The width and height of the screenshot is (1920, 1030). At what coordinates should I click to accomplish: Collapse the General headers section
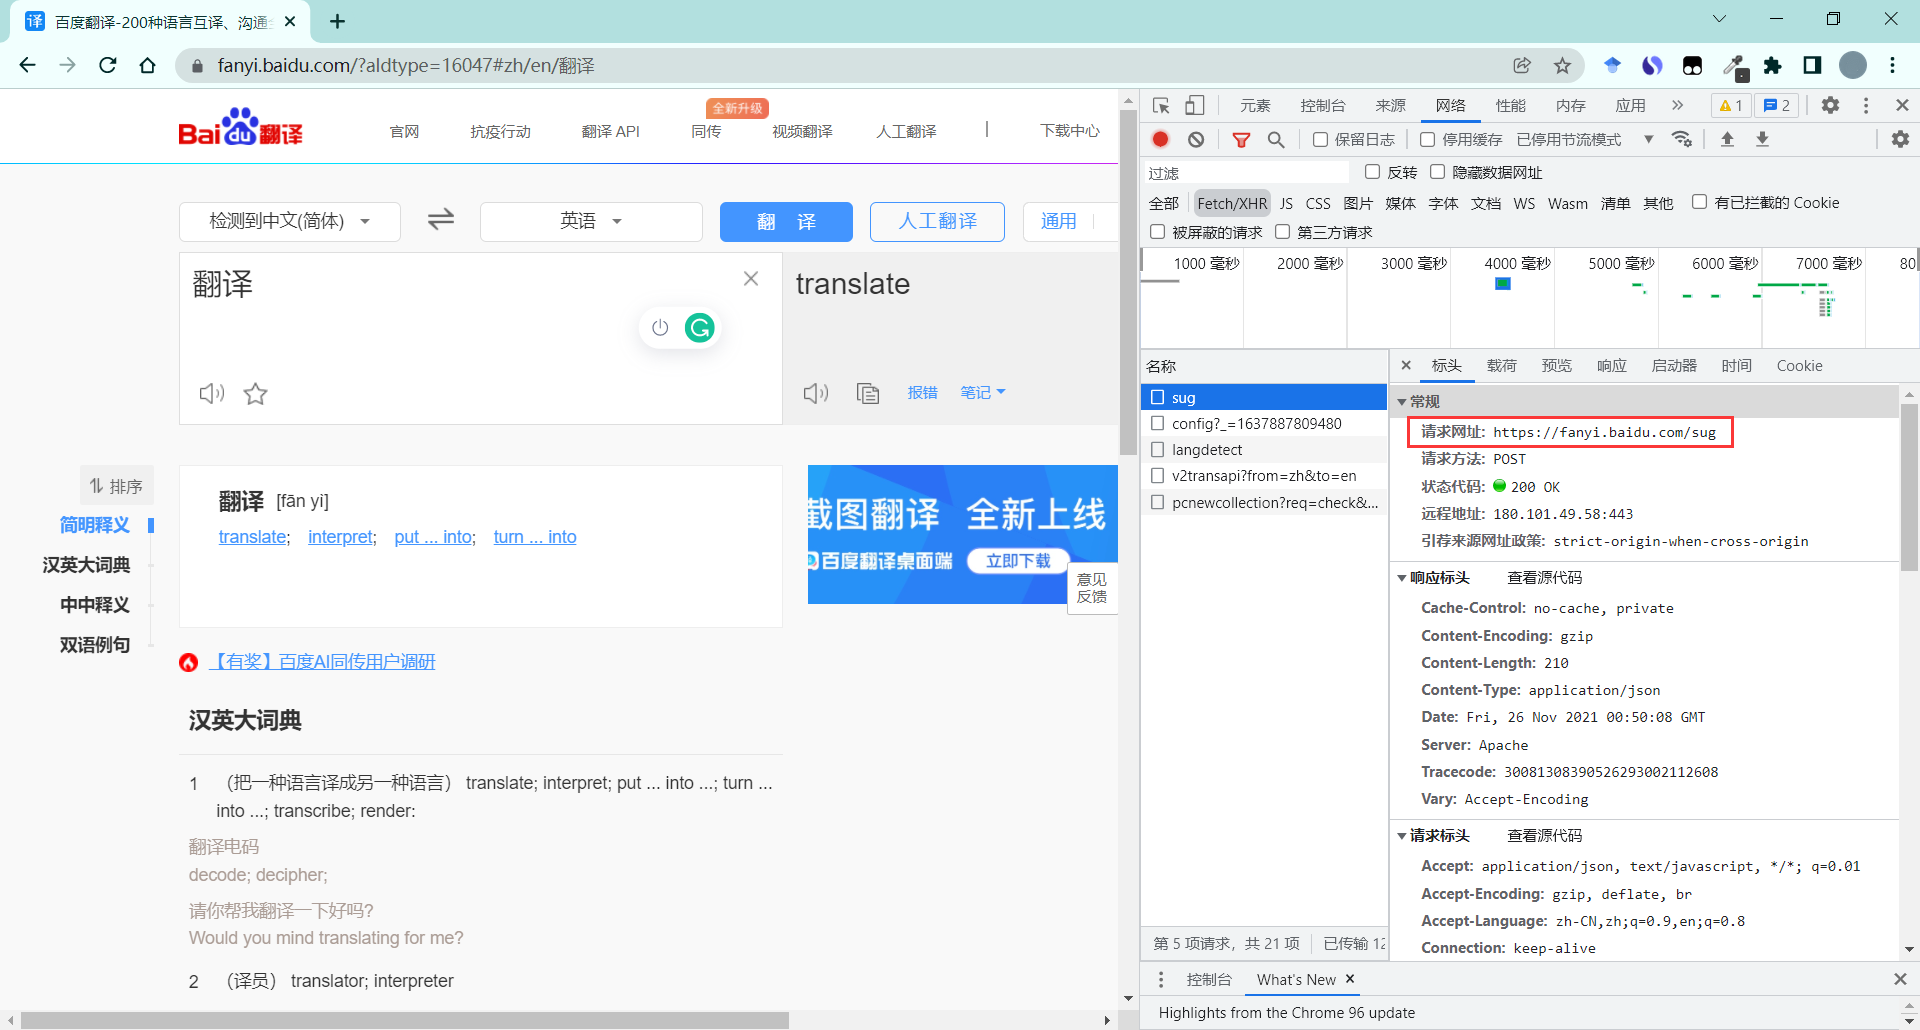tap(1402, 402)
